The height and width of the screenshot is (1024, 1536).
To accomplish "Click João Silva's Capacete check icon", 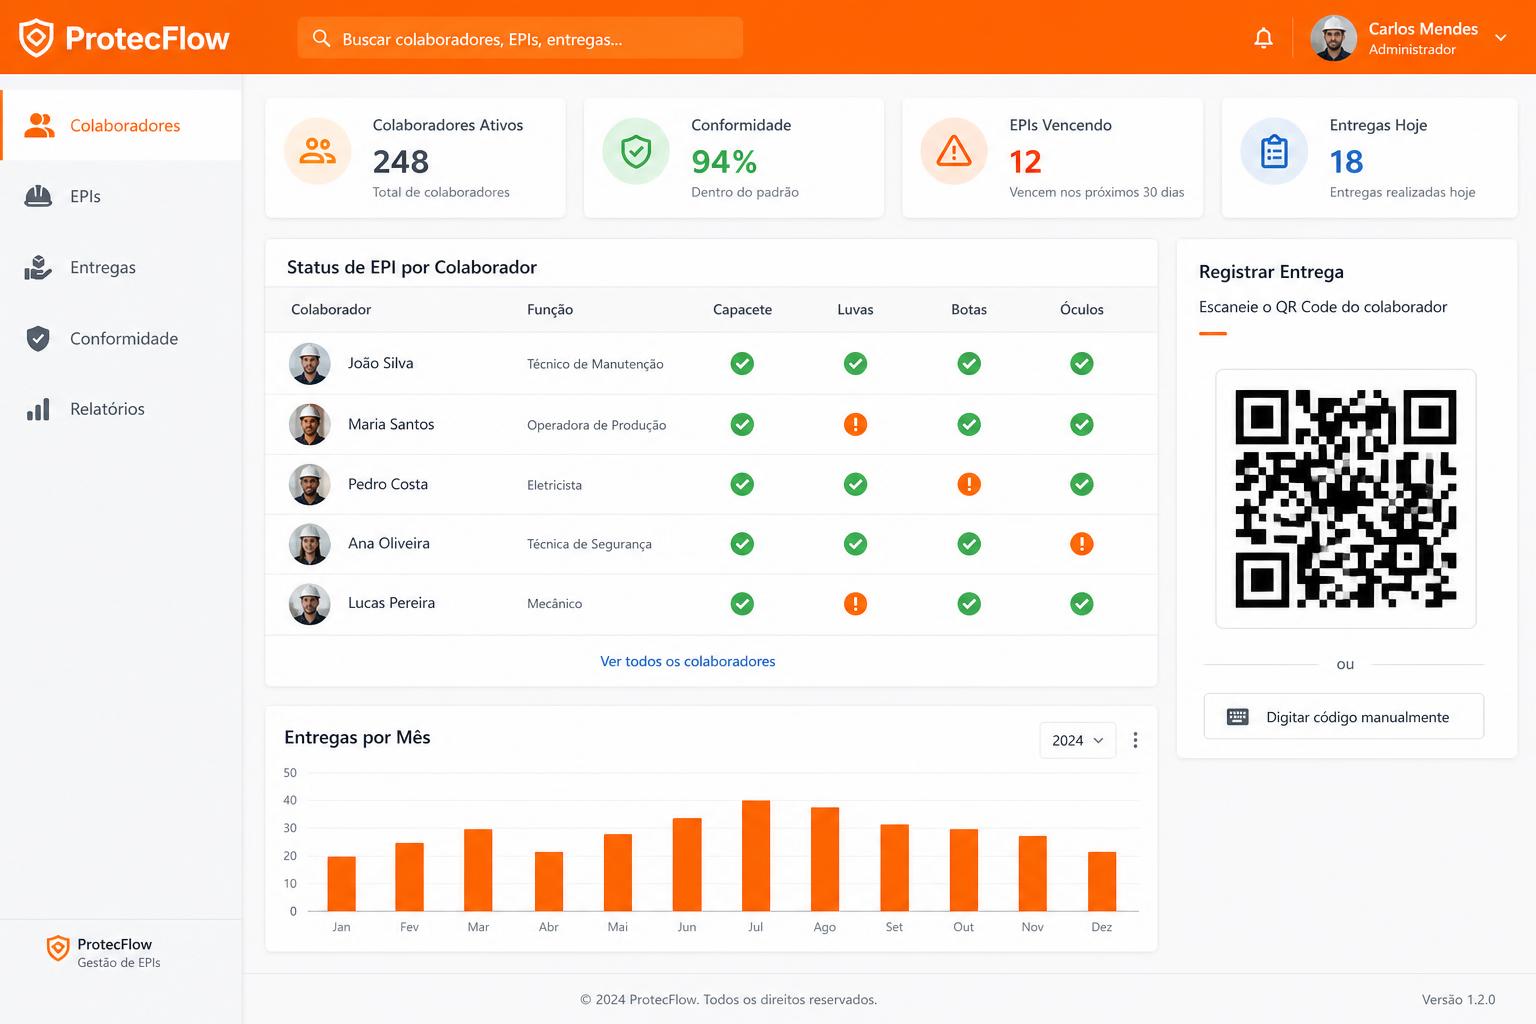I will pos(742,364).
